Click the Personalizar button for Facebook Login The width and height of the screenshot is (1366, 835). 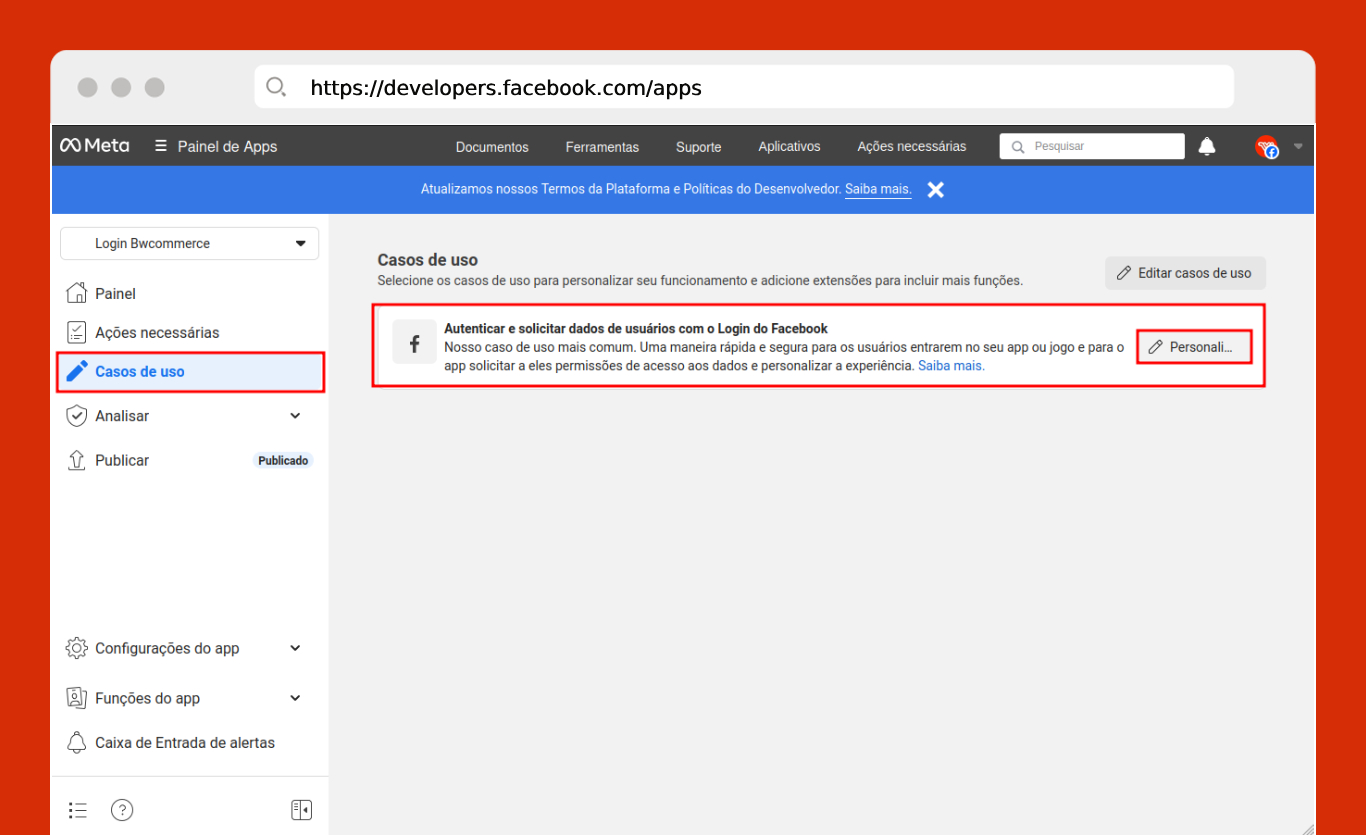[x=1194, y=347]
